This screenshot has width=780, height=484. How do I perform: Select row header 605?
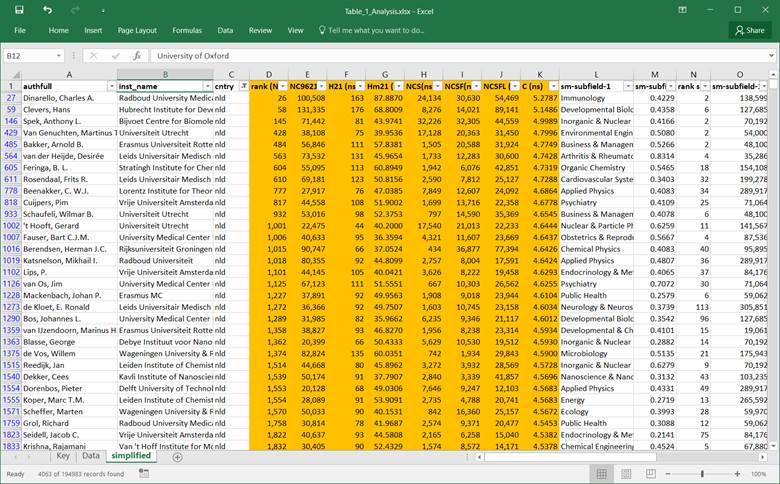pos(11,168)
